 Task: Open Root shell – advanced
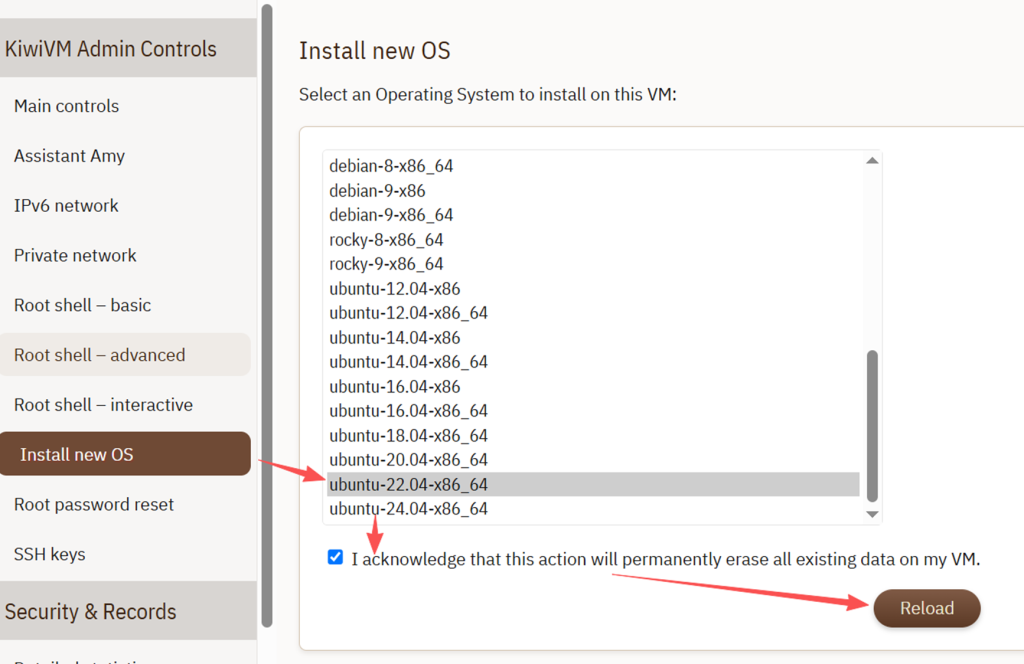99,355
